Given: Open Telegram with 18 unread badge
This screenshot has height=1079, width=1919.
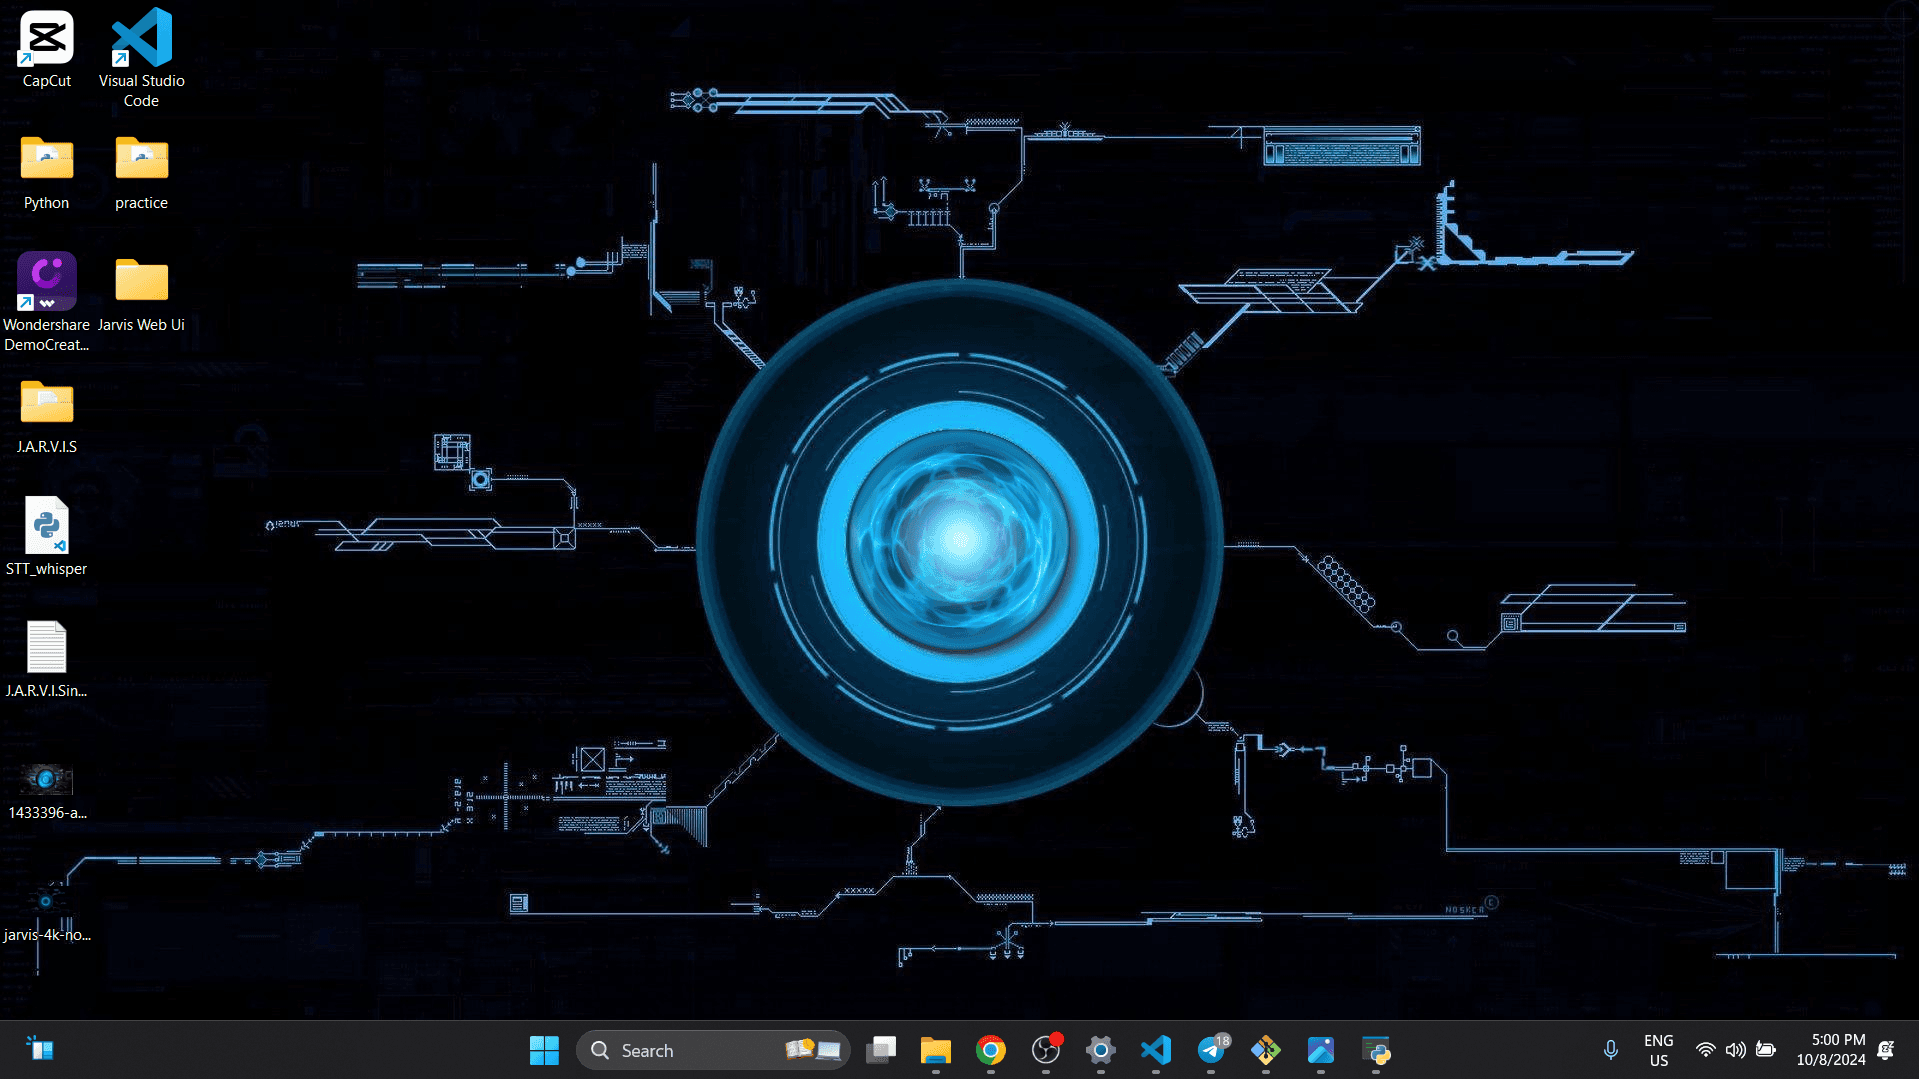Looking at the screenshot, I should coord(1211,1050).
